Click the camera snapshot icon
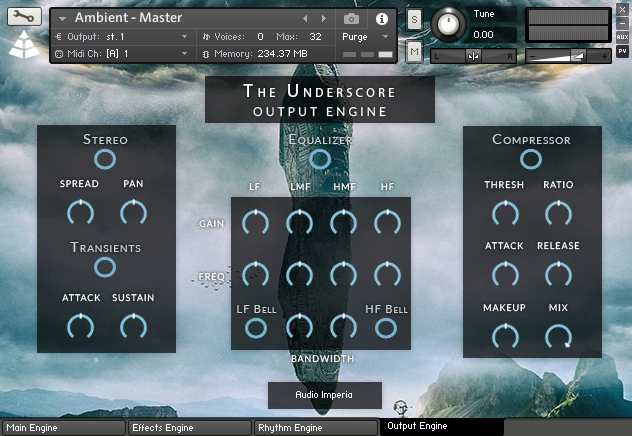 [351, 19]
